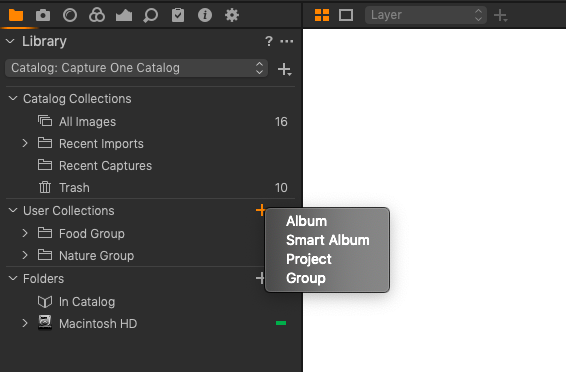Viewport: 566px width, 372px height.
Task: Click the orange plus beside User Collections
Action: click(261, 210)
